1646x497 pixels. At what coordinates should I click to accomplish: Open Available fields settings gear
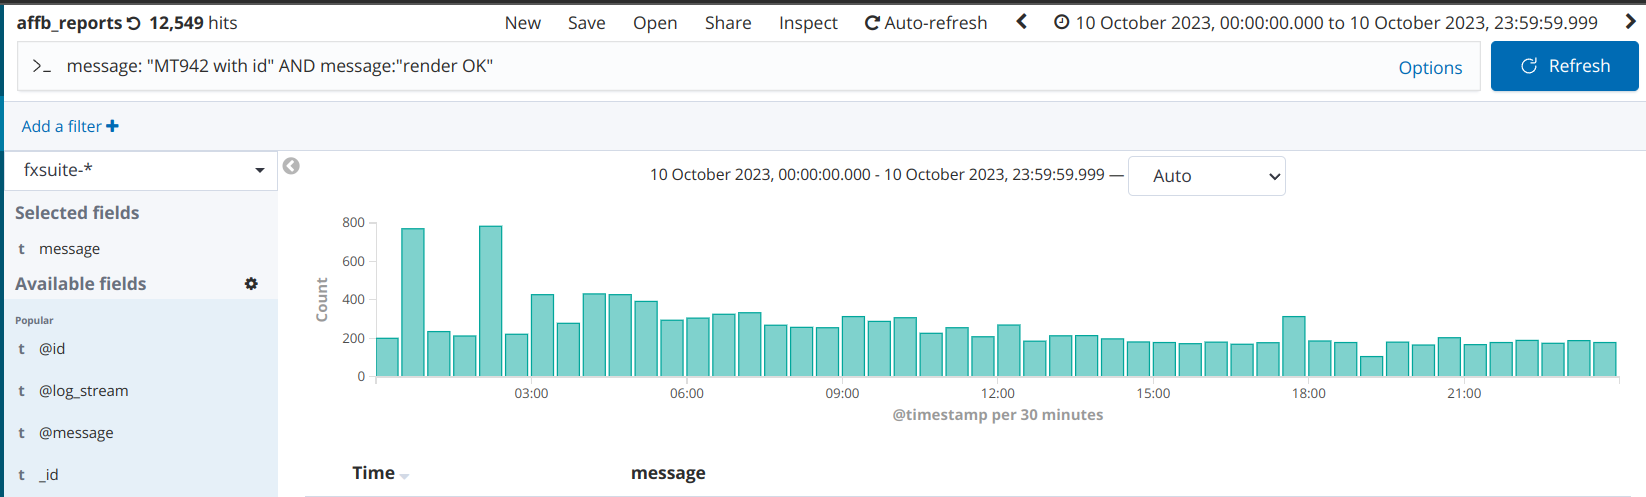tap(251, 284)
